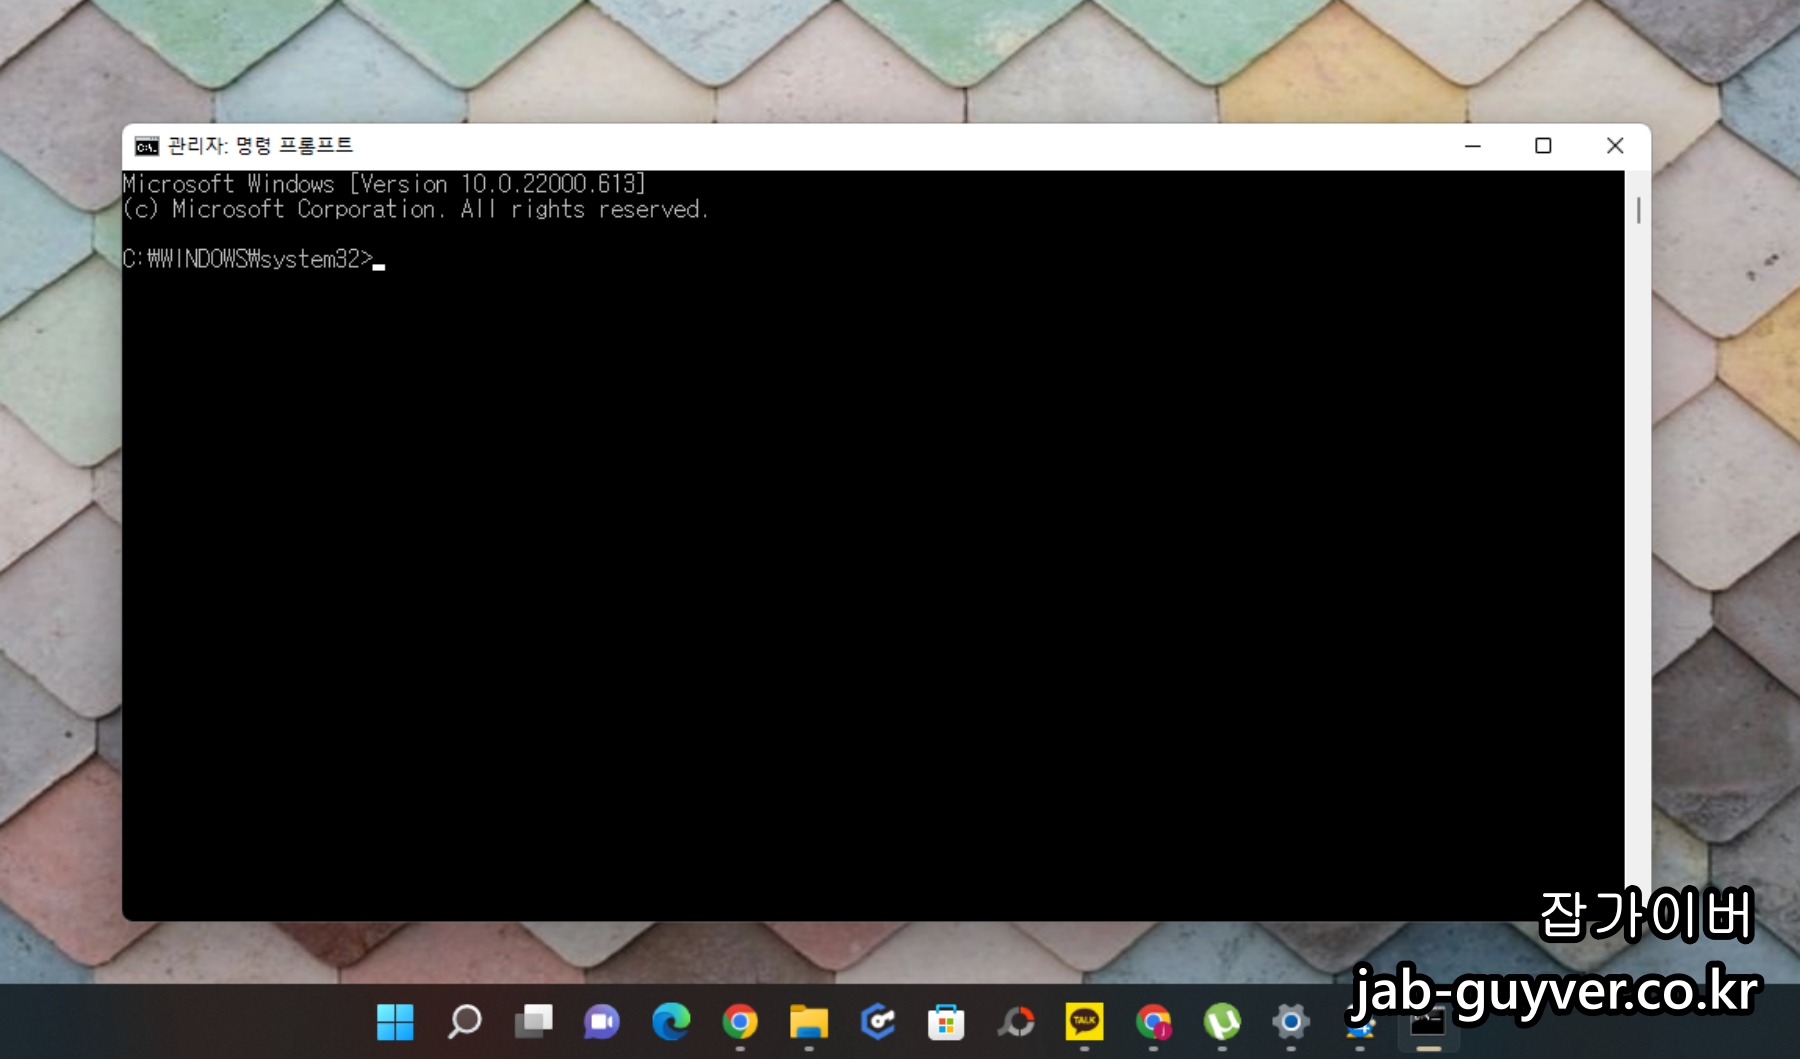The height and width of the screenshot is (1059, 1800).
Task: Maximize the Command Prompt window
Action: (1543, 146)
